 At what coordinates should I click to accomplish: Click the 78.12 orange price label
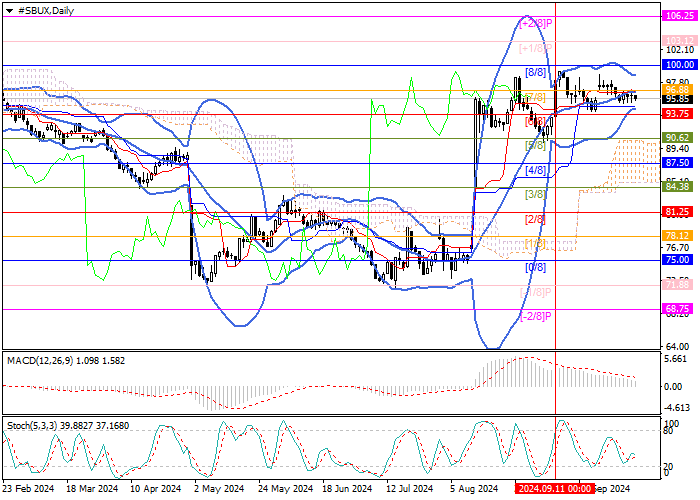pos(678,236)
